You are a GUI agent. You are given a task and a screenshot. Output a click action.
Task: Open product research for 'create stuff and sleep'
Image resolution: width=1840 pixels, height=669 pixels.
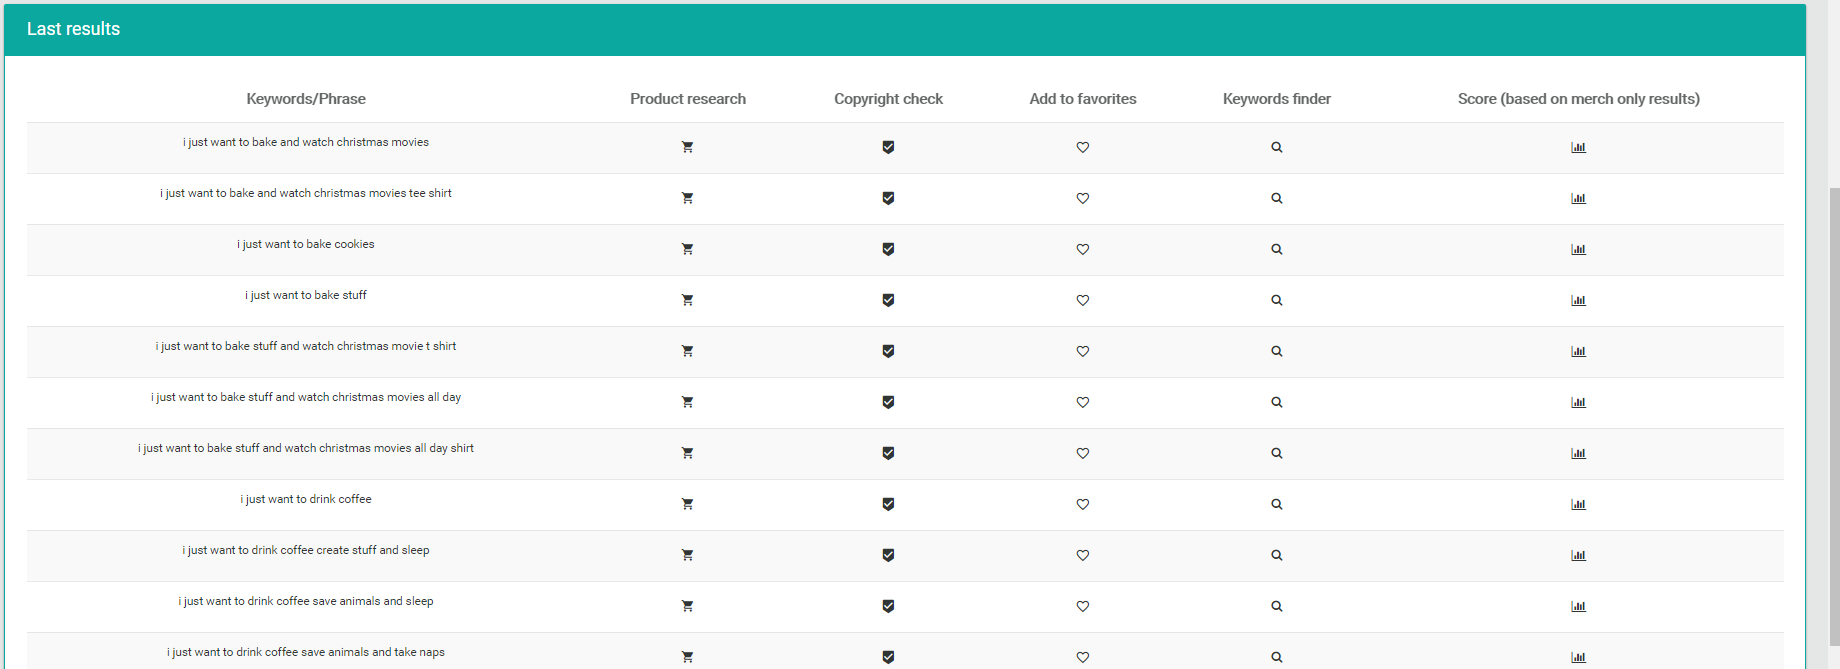point(687,555)
